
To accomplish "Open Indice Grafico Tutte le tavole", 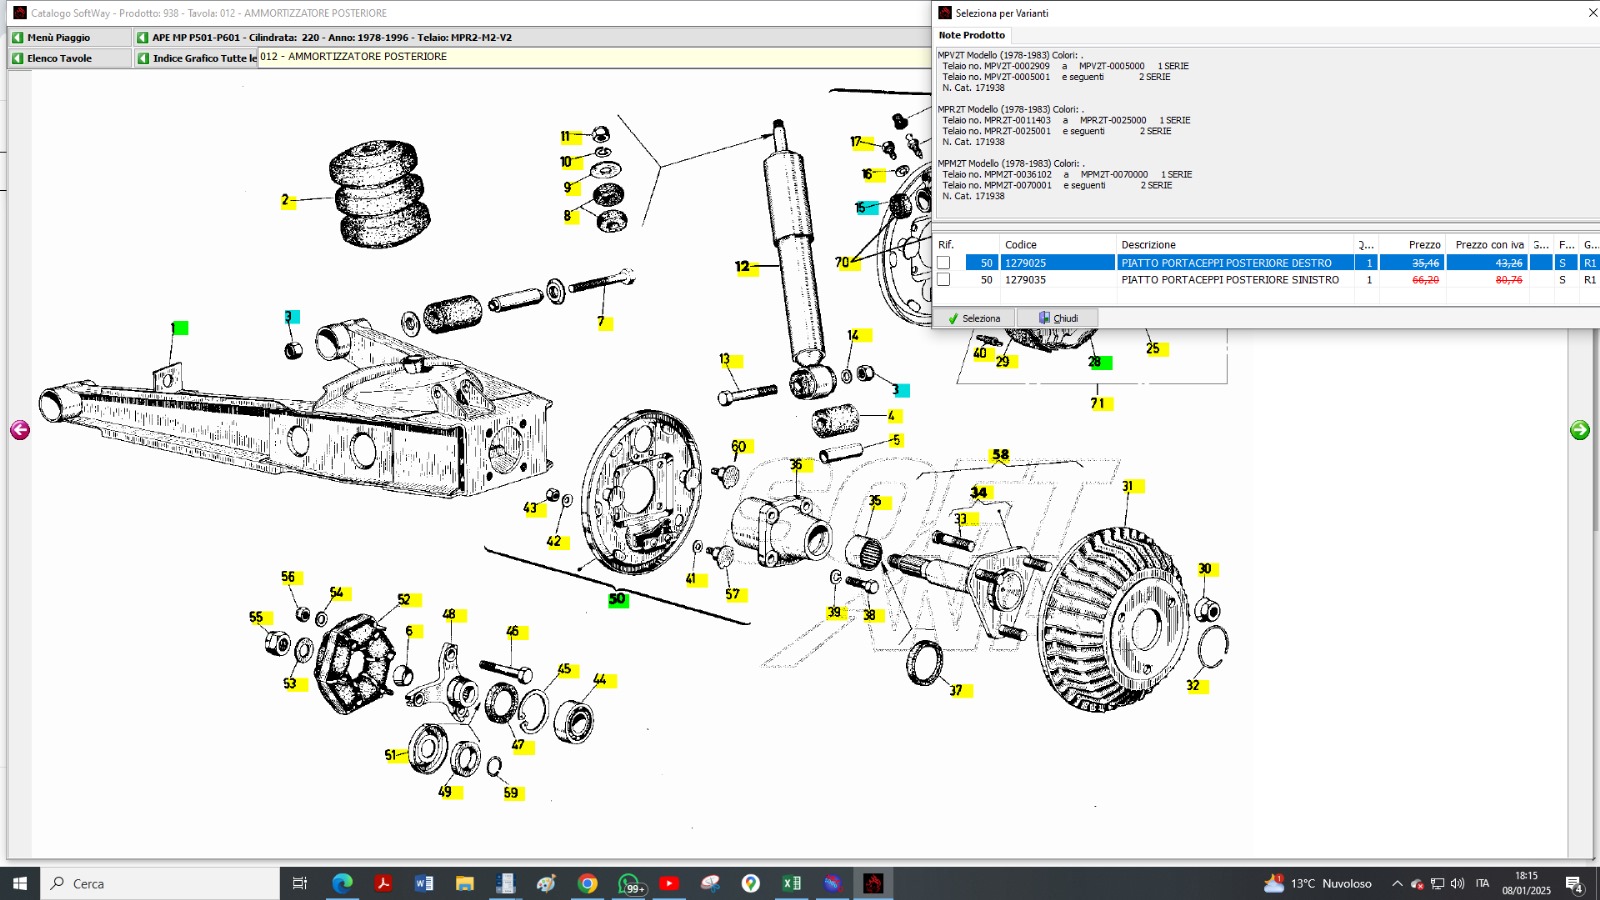I will coord(197,58).
